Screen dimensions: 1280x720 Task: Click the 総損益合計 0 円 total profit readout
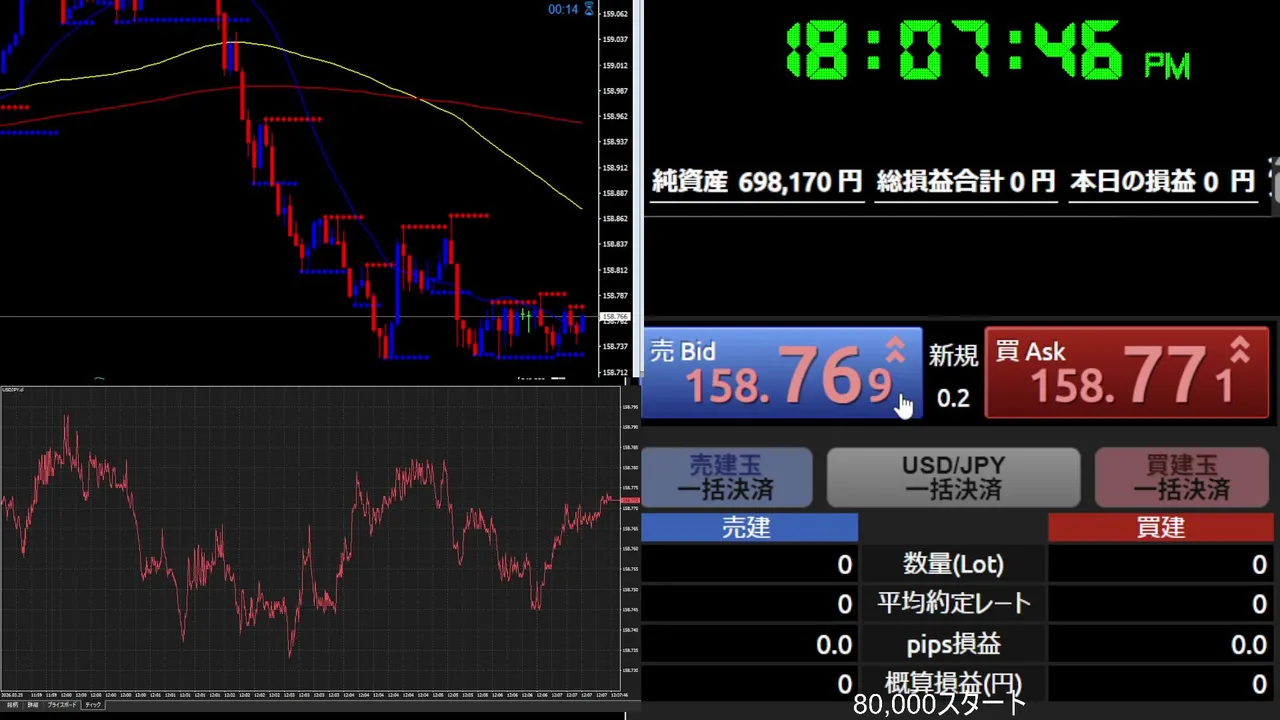[x=966, y=182]
